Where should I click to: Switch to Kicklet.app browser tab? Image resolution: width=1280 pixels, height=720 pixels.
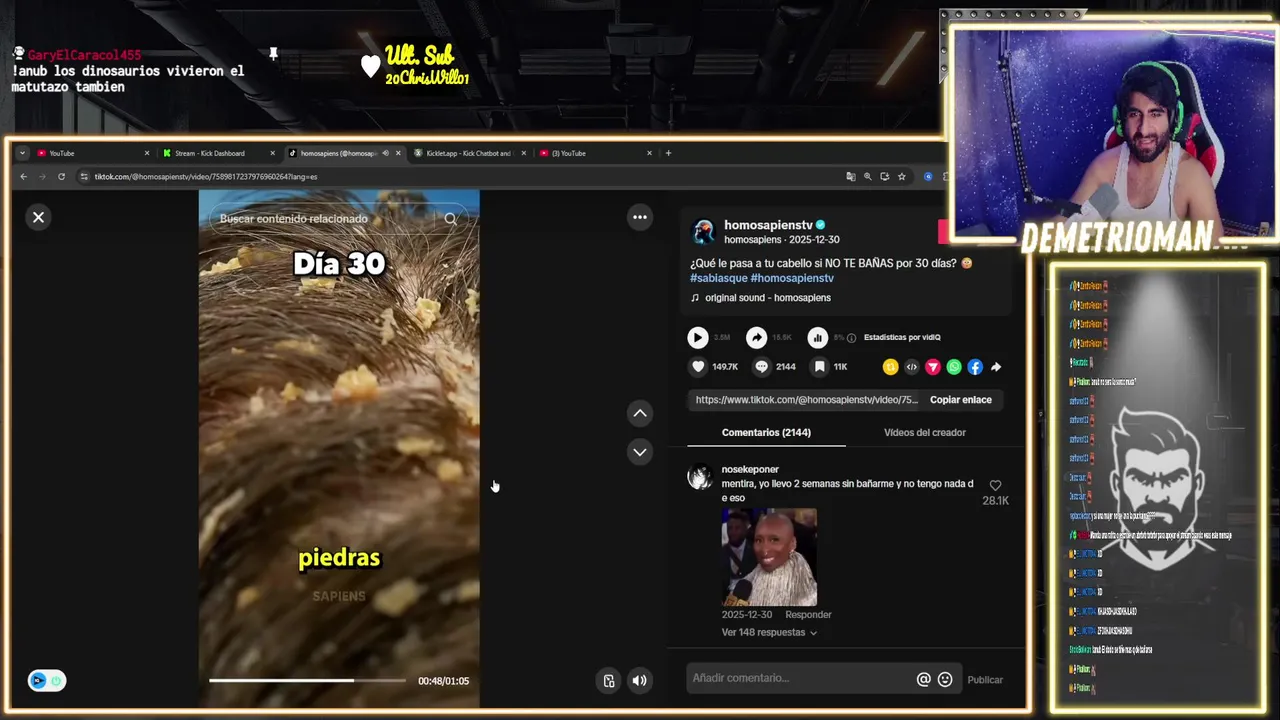point(468,153)
